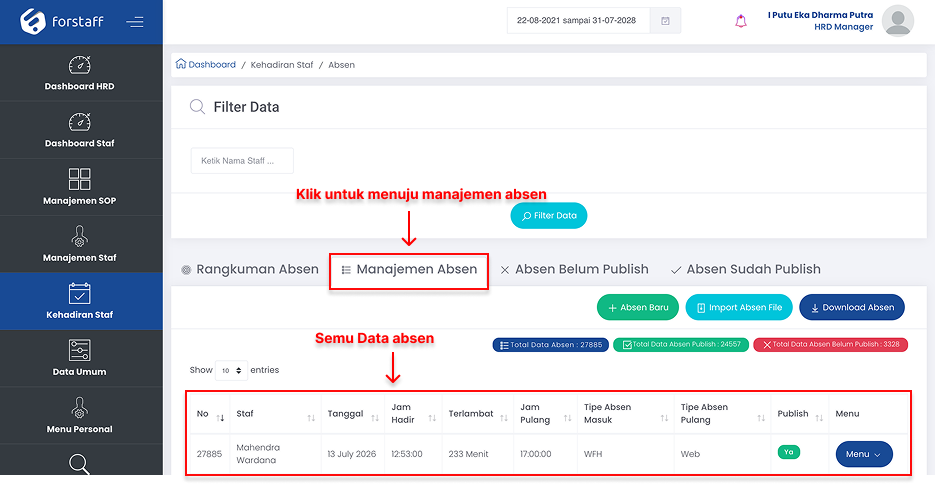Open the Show entries dropdown
Screen dimensions: 935x484
tap(231, 370)
